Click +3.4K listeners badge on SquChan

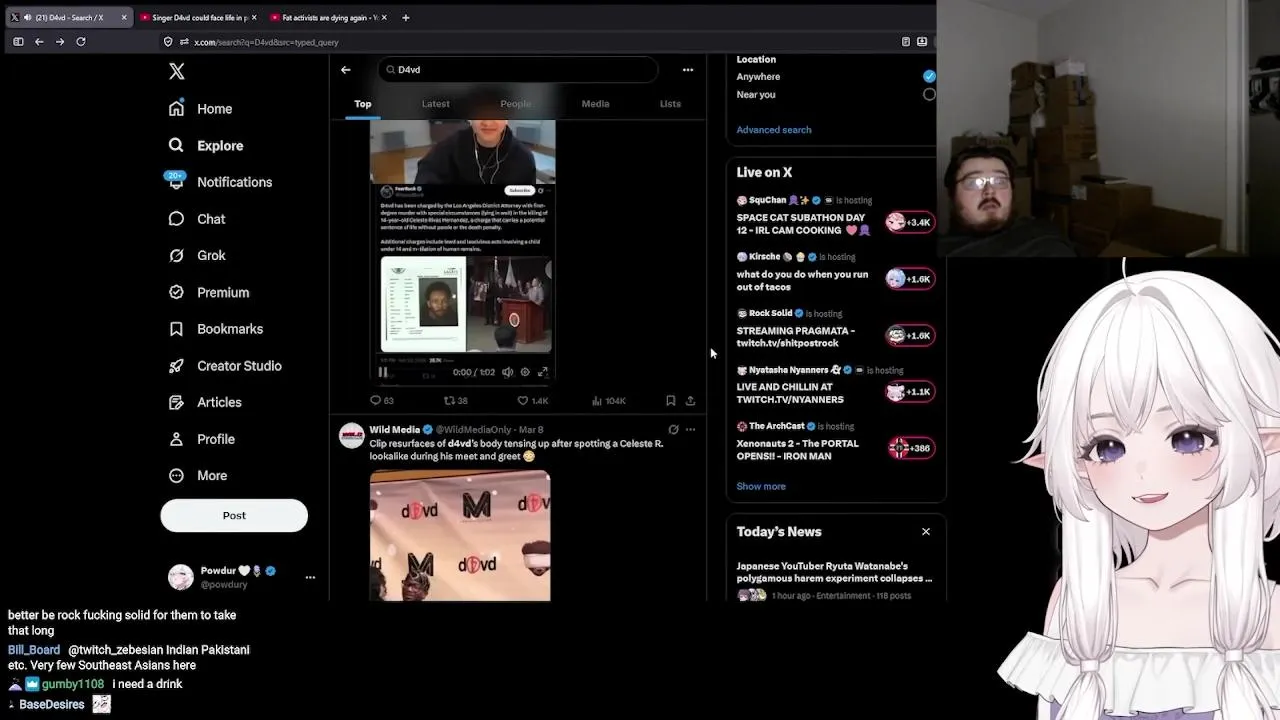[x=909, y=222]
